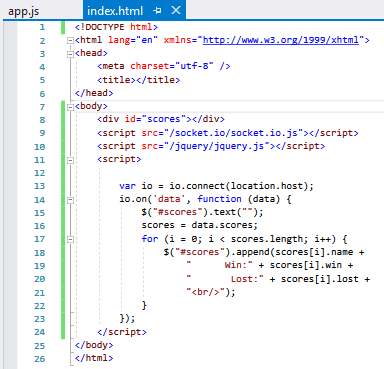Collapse the script block on line 11

[x=70, y=160]
